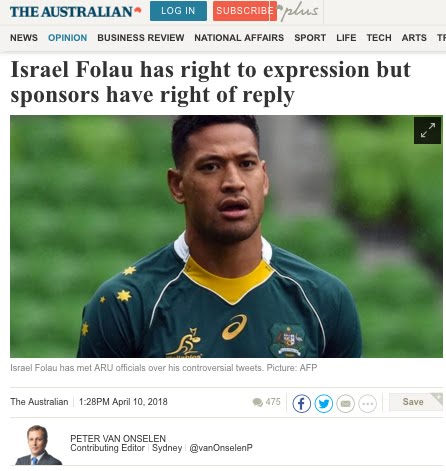Share the article on Twitter
446x471 pixels.
click(x=323, y=403)
